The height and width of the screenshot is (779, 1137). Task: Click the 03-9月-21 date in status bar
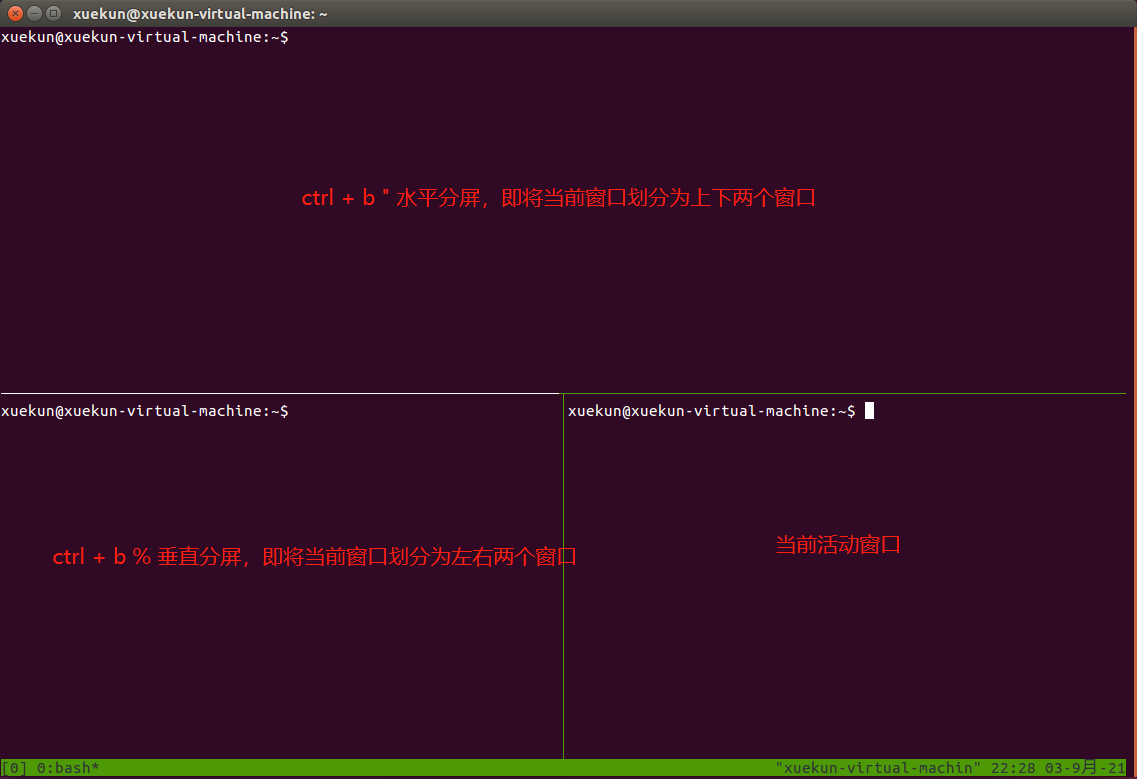(x=1085, y=768)
